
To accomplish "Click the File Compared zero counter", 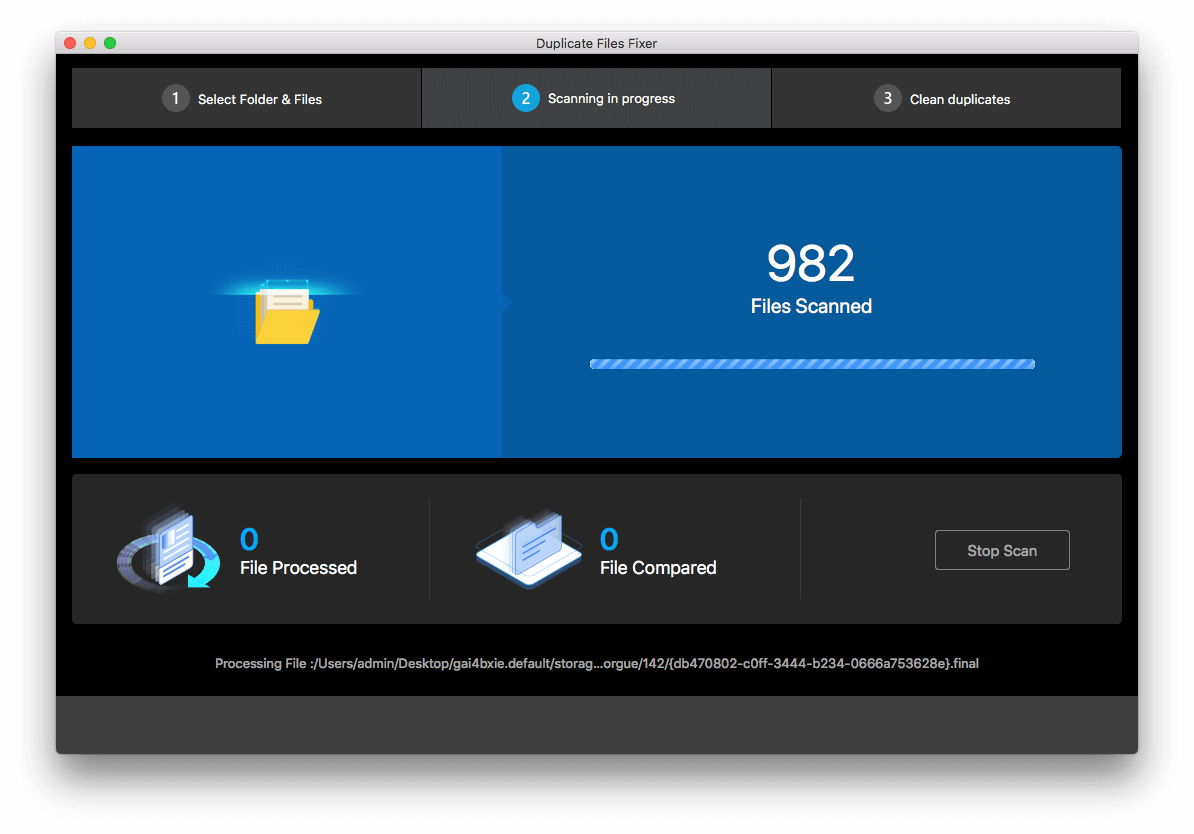I will [609, 538].
